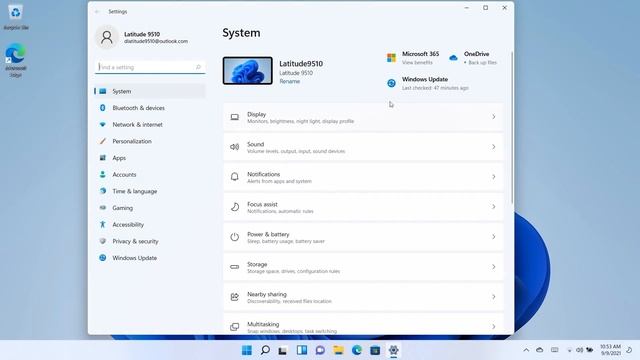Click the OneDrive cloud icon
The height and width of the screenshot is (360, 640).
(453, 58)
